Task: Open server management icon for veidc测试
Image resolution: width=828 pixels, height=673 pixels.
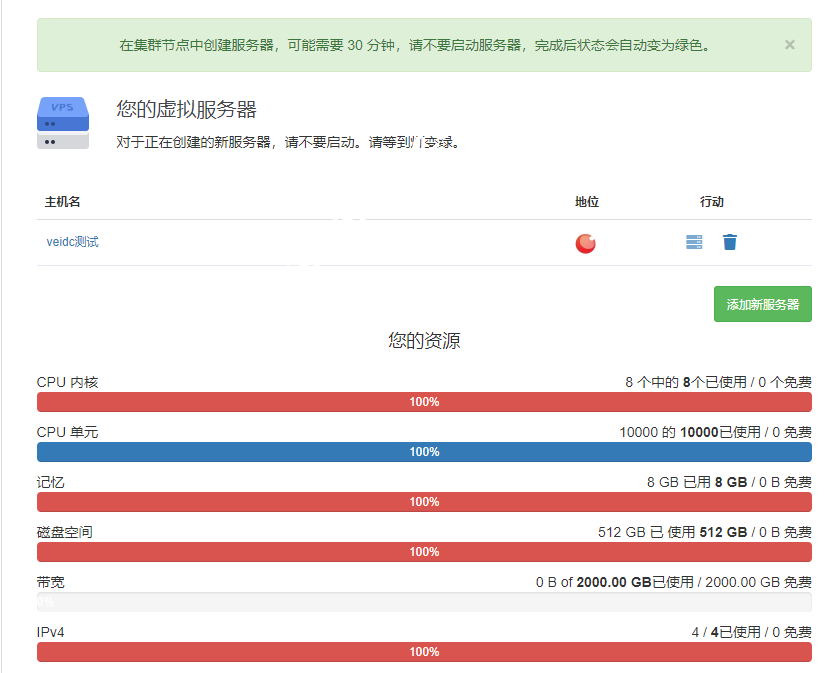Action: [x=694, y=242]
